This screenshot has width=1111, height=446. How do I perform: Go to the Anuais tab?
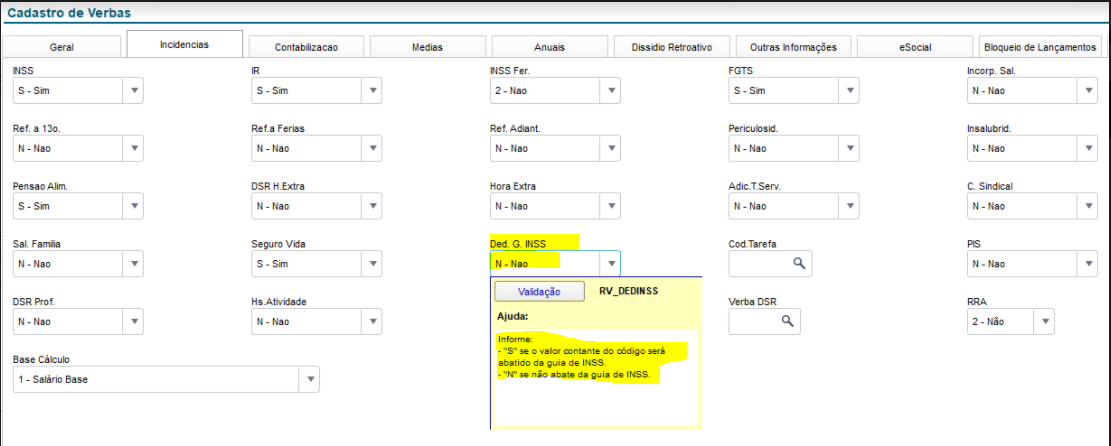click(549, 47)
